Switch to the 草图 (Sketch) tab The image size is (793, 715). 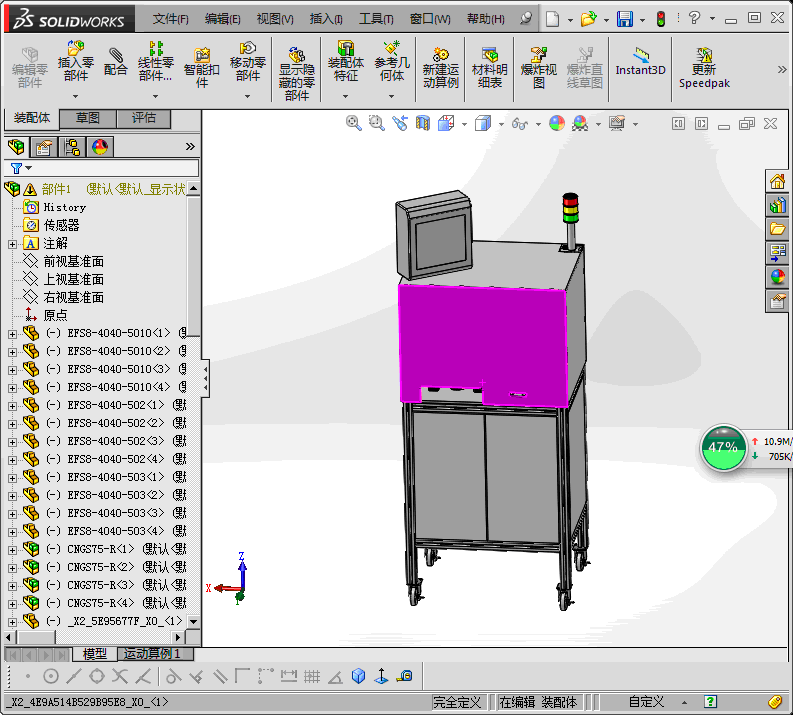point(88,118)
